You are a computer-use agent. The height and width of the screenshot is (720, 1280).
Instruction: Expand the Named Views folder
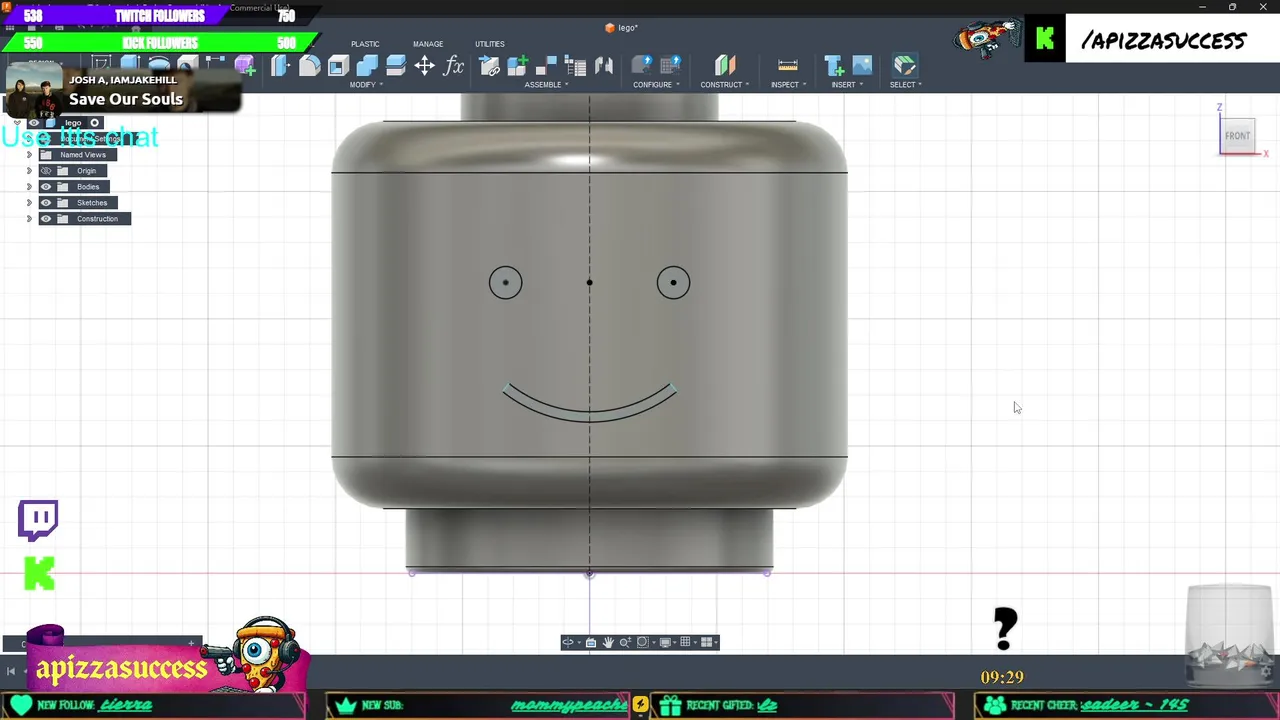pos(29,155)
